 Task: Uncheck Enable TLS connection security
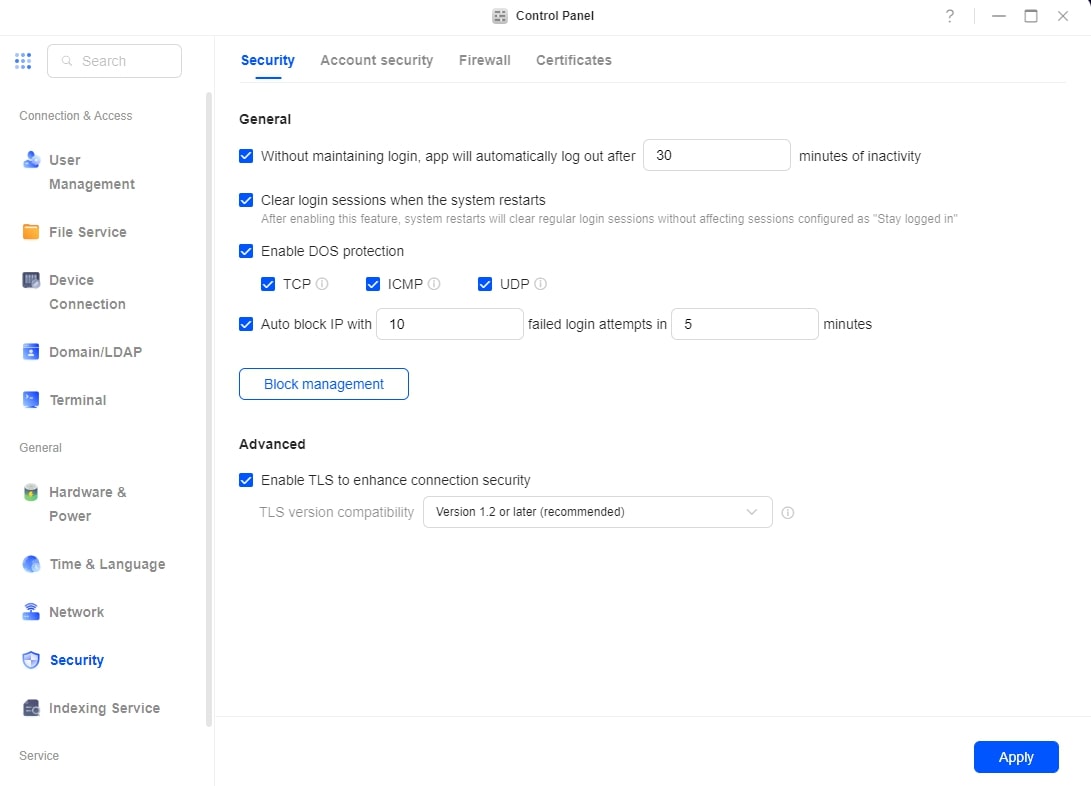pyautogui.click(x=246, y=480)
